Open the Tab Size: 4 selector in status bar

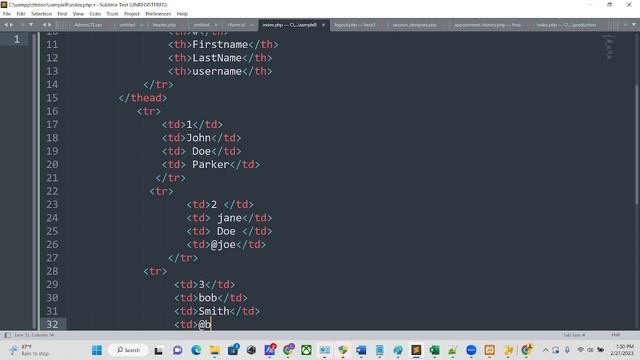pyautogui.click(x=574, y=335)
